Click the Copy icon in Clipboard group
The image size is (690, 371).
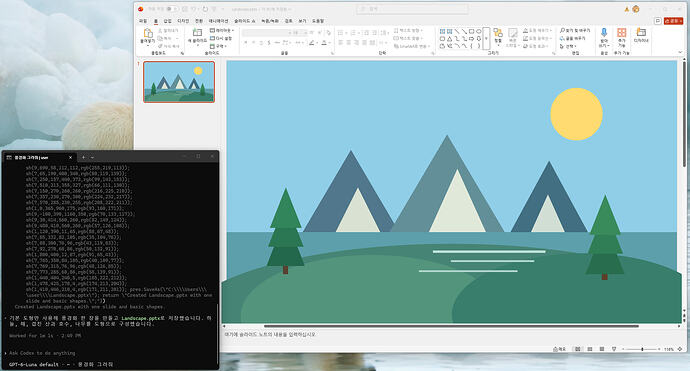coord(161,38)
